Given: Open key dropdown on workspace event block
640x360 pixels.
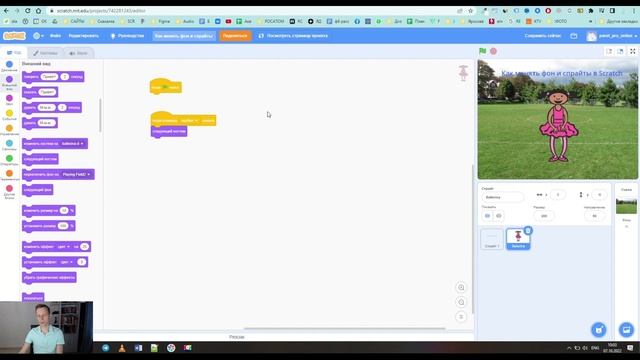Looking at the screenshot, I should [x=189, y=120].
